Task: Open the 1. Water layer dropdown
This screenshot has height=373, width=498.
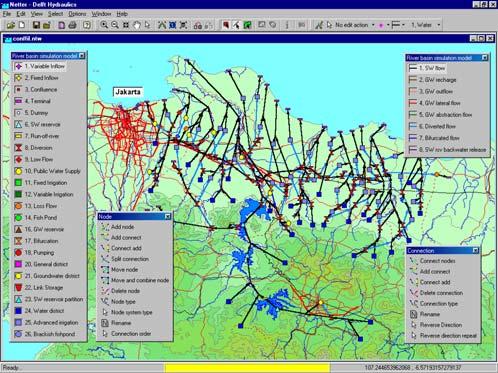Action: pos(439,25)
